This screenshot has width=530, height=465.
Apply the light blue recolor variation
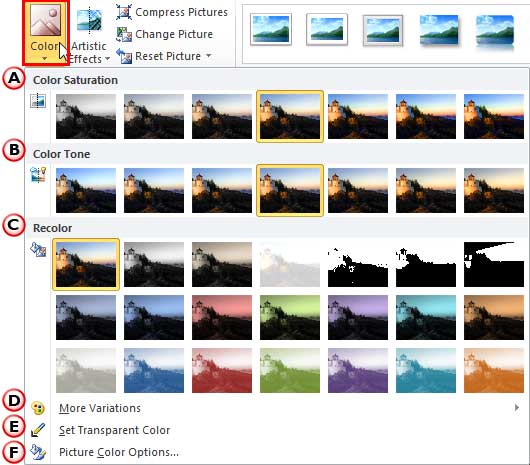coord(154,370)
